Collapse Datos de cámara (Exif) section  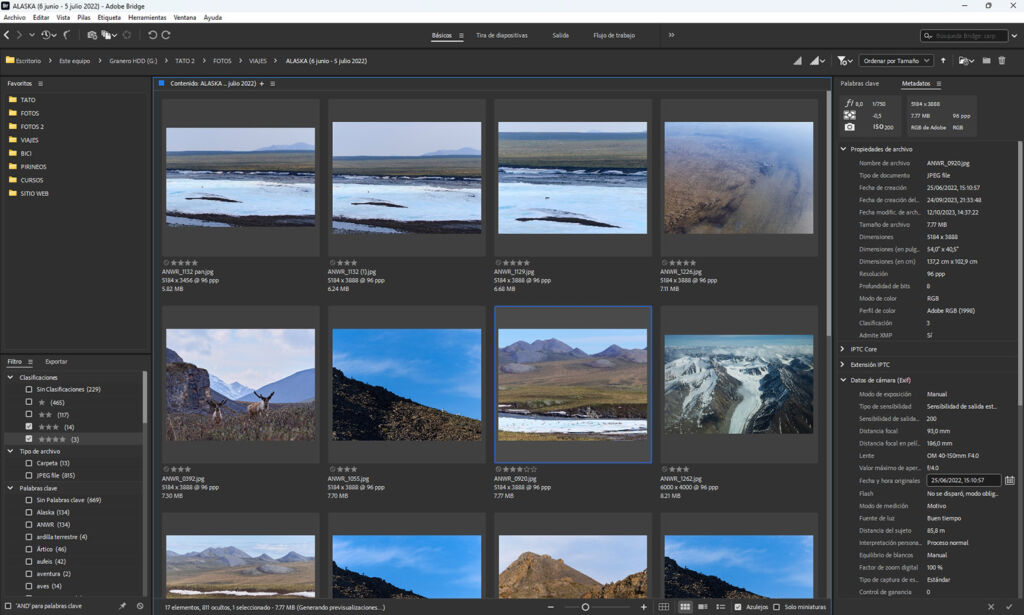pos(843,380)
